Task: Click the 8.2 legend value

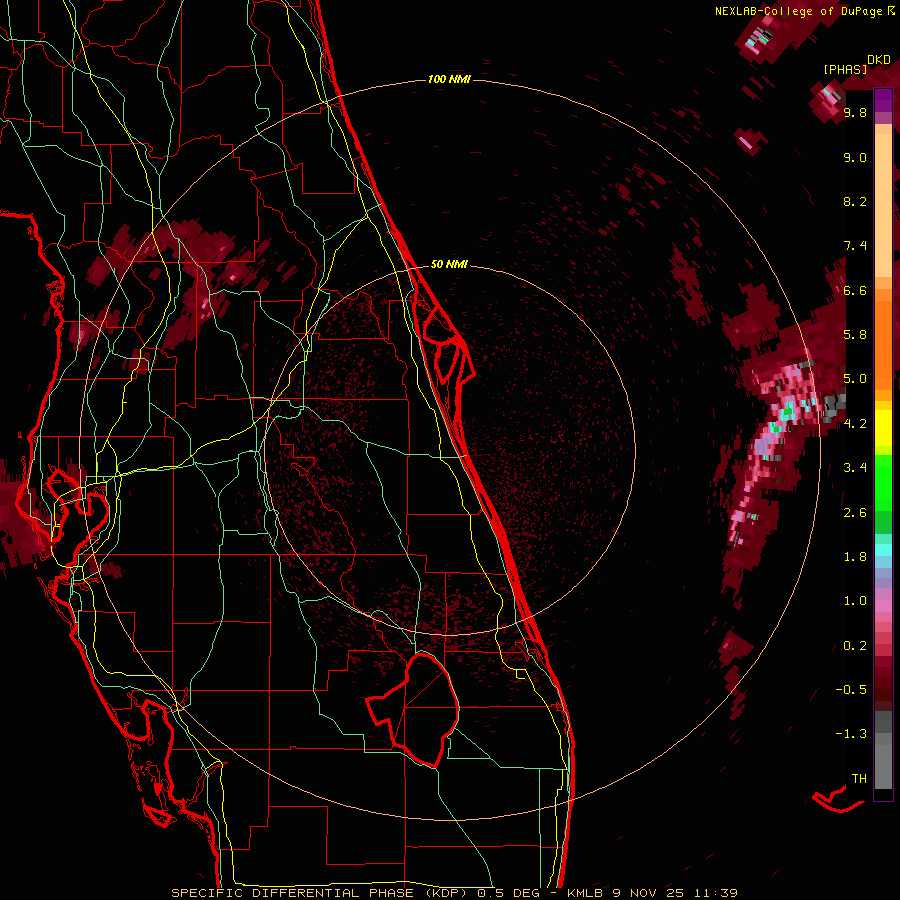Action: click(855, 201)
